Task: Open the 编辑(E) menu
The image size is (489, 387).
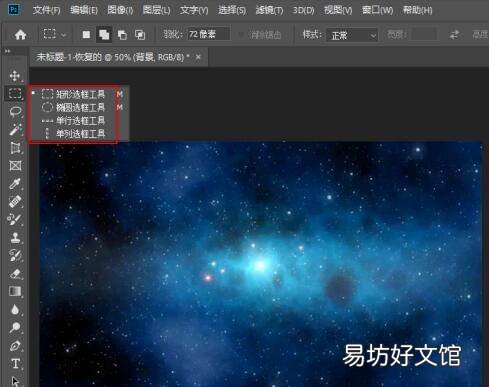Action: [x=84, y=10]
